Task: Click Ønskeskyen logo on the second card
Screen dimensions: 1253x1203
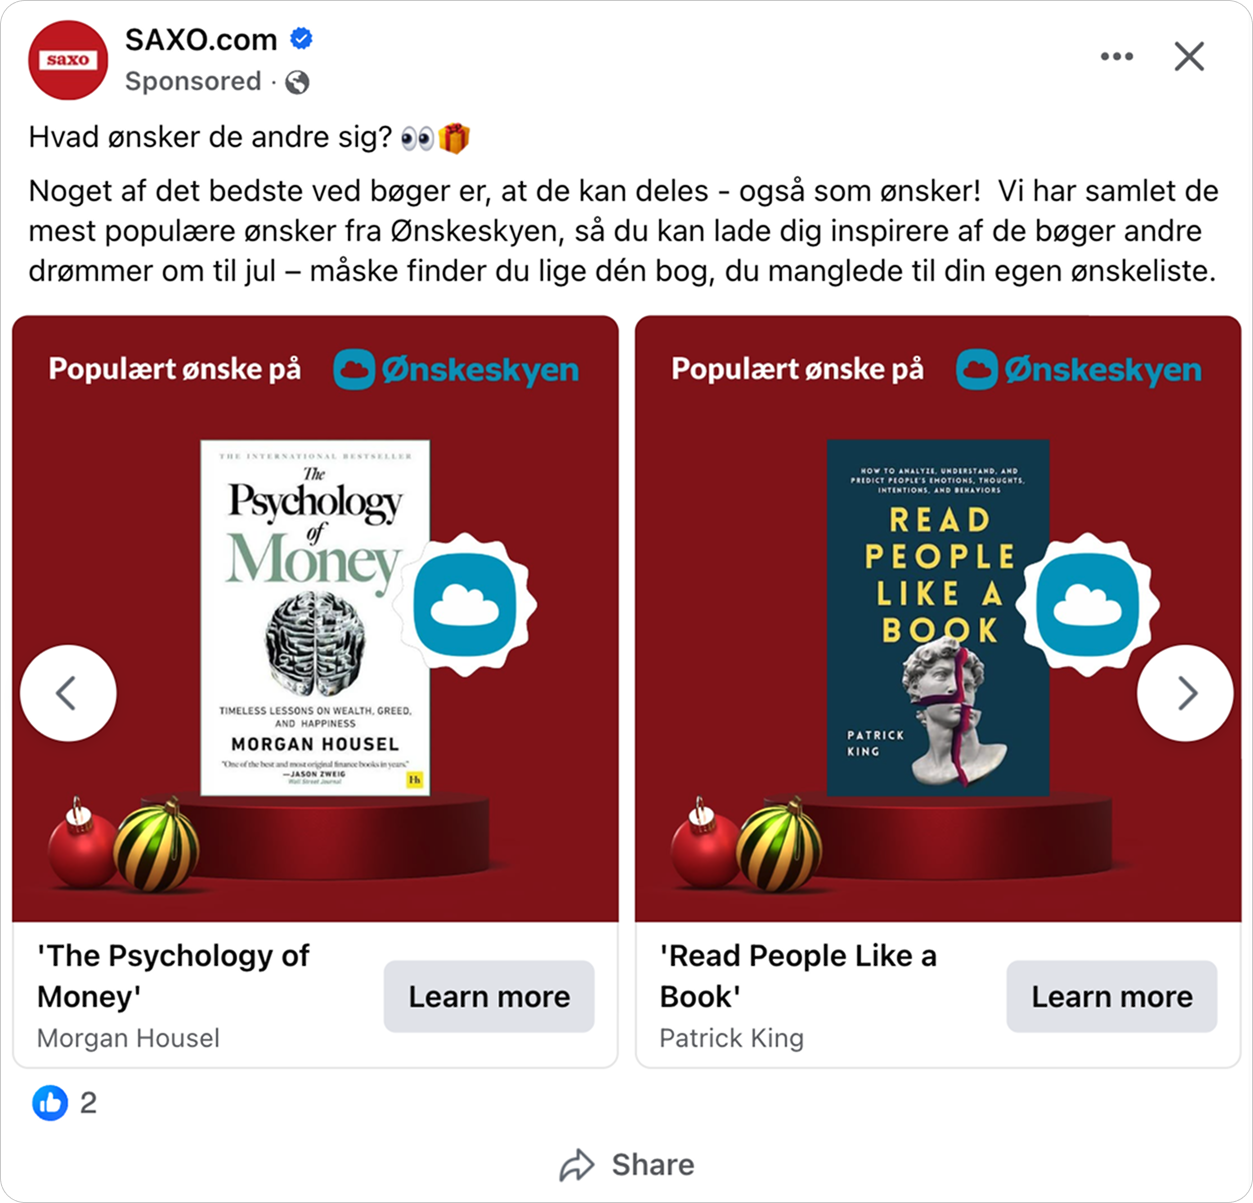Action: click(x=1079, y=370)
